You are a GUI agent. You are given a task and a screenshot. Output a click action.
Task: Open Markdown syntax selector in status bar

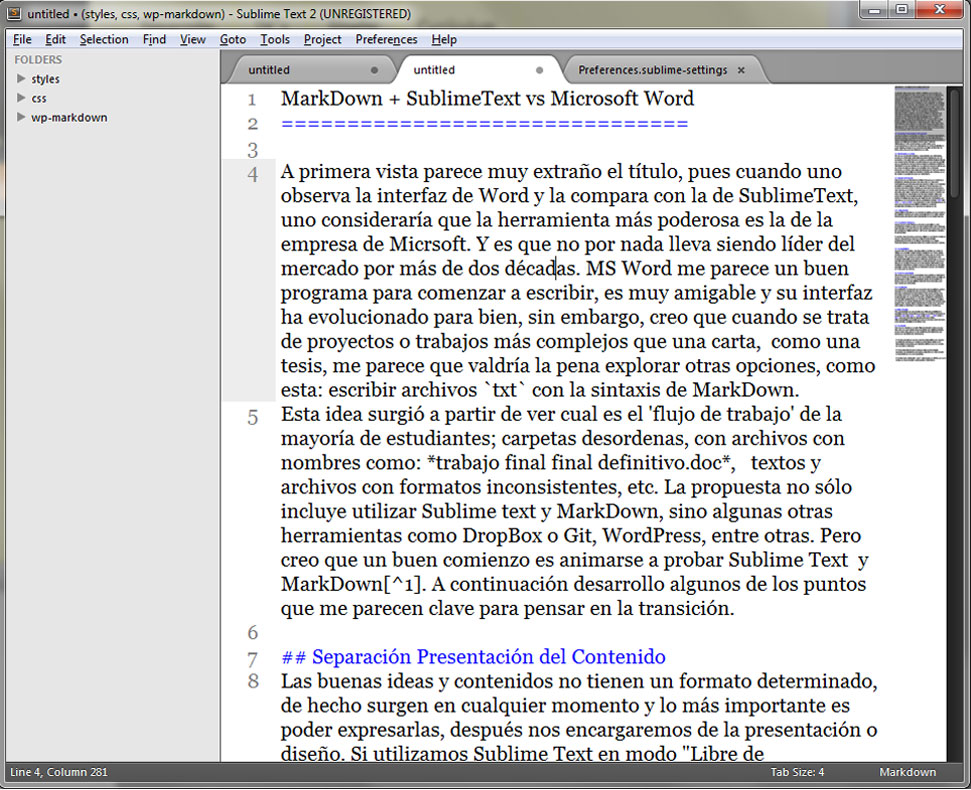[x=907, y=772]
